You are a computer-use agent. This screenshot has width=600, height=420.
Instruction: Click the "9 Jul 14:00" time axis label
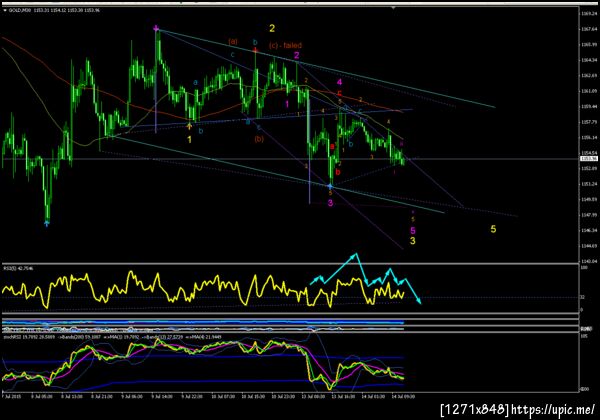point(162,397)
